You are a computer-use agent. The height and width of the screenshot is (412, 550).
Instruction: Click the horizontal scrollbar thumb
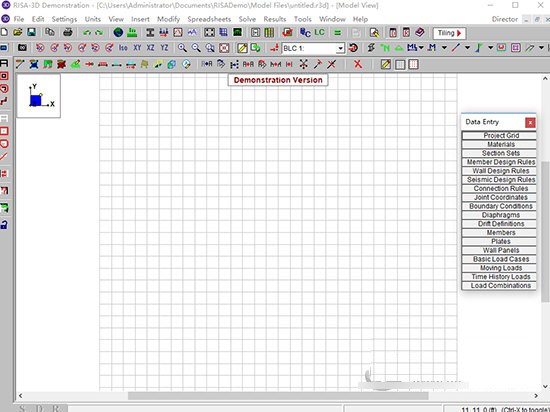click(x=278, y=396)
